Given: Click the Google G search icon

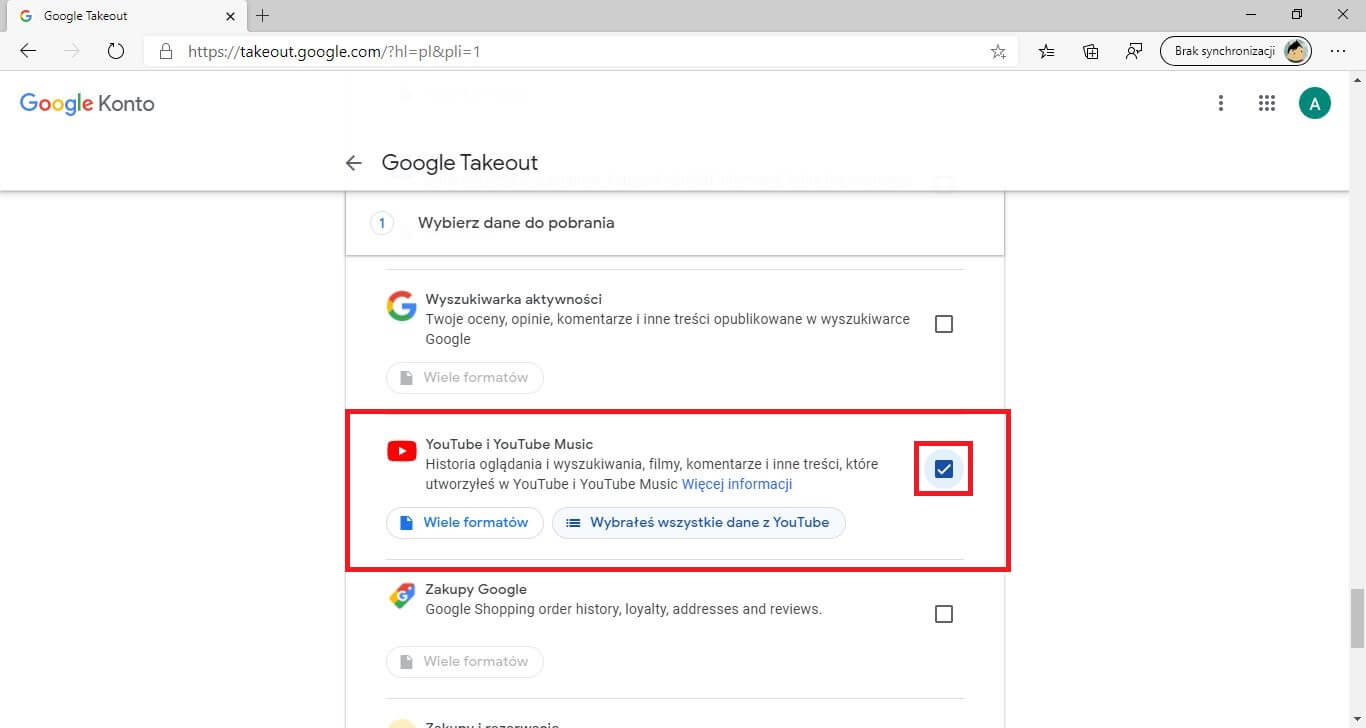Looking at the screenshot, I should [x=401, y=306].
